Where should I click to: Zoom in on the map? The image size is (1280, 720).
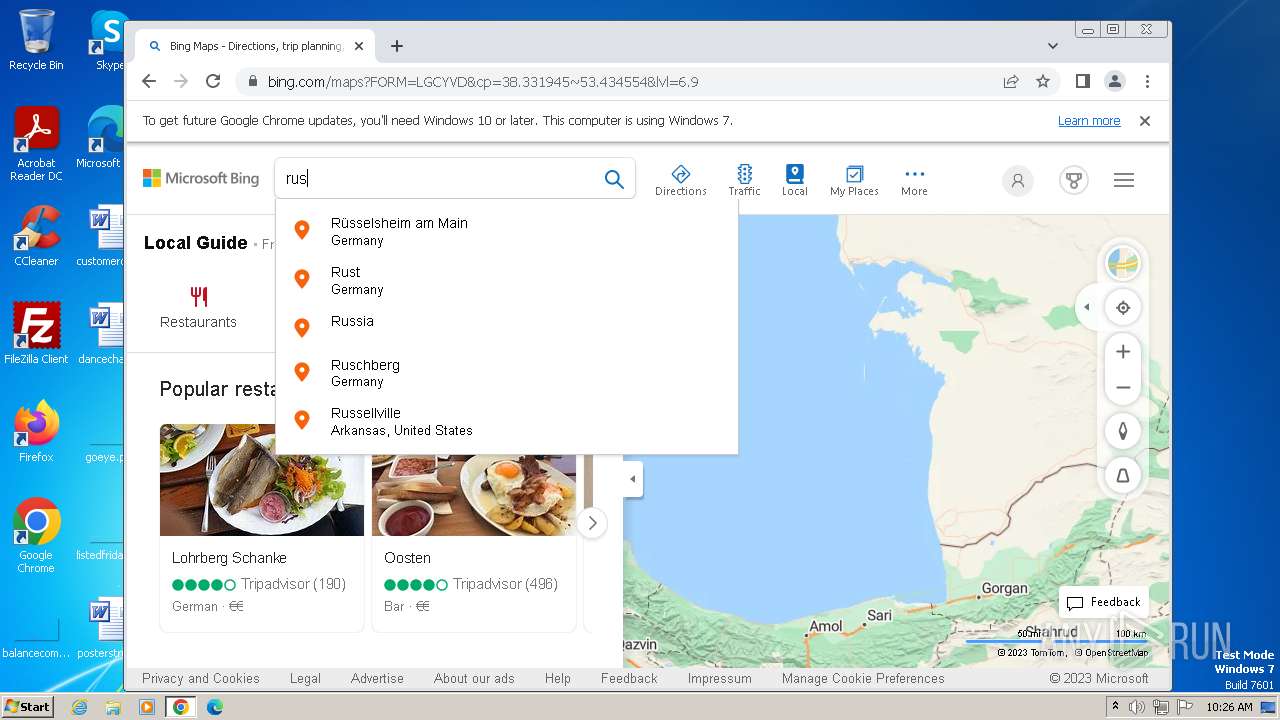coord(1123,352)
